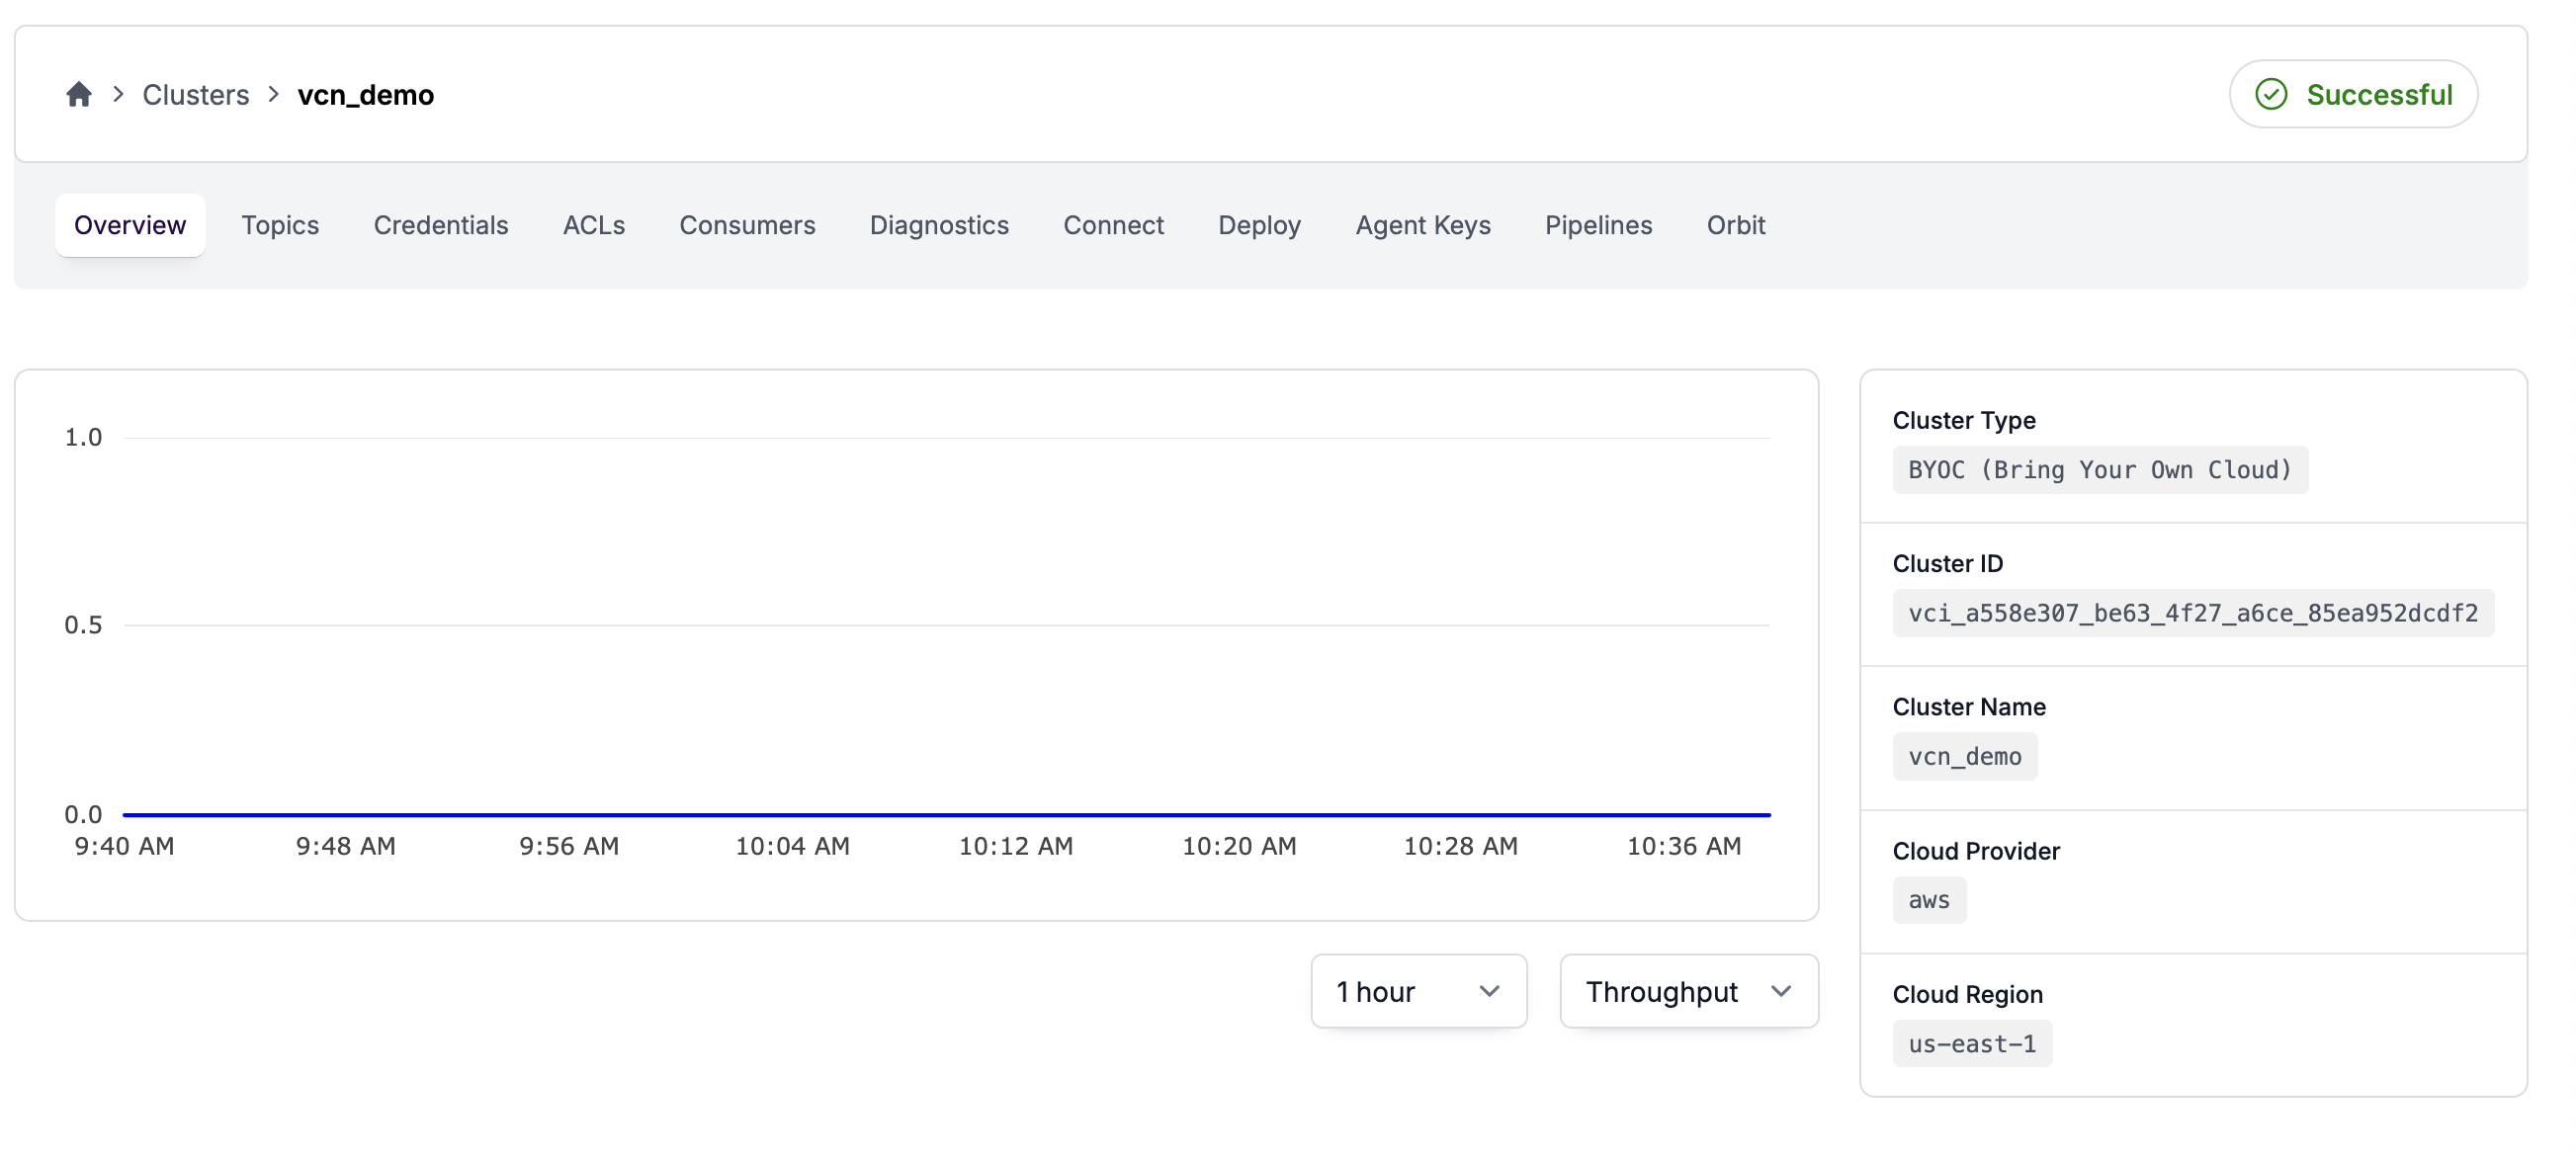Expand the 1 hour time range dropdown

point(1418,991)
